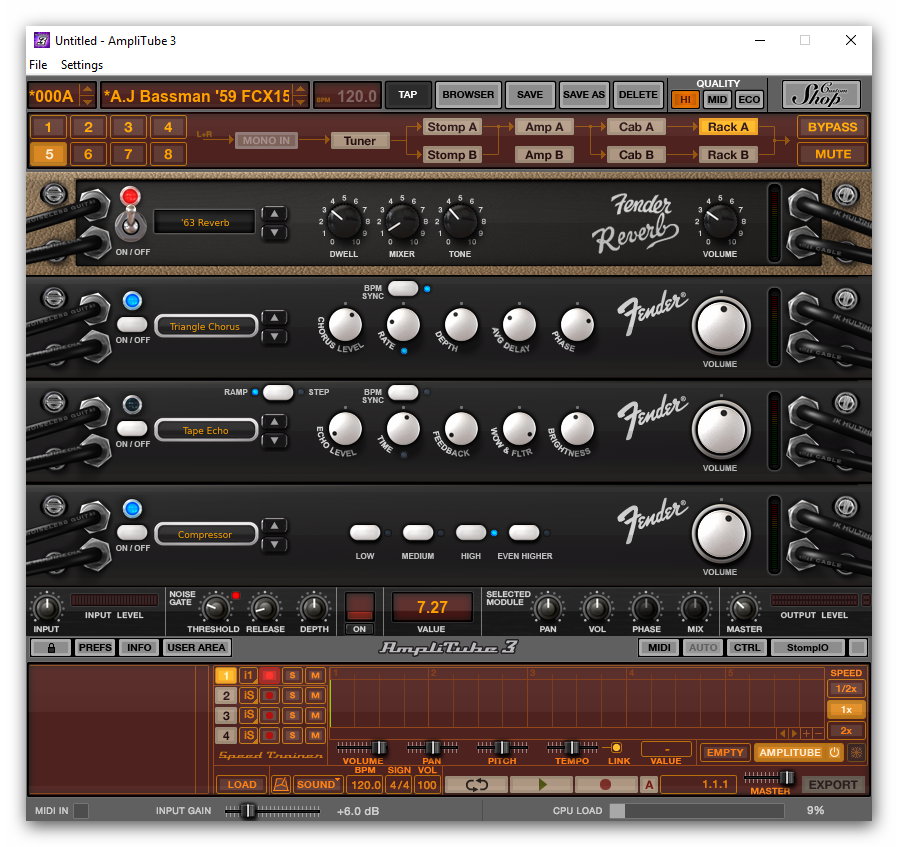
Task: Start playback with the green play button
Action: tap(542, 784)
